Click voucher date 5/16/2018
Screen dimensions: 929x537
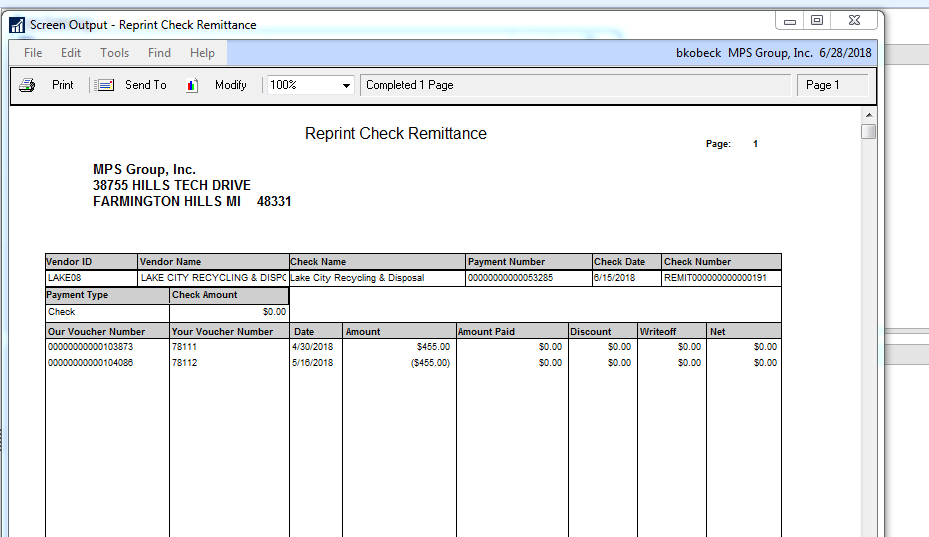click(x=313, y=362)
